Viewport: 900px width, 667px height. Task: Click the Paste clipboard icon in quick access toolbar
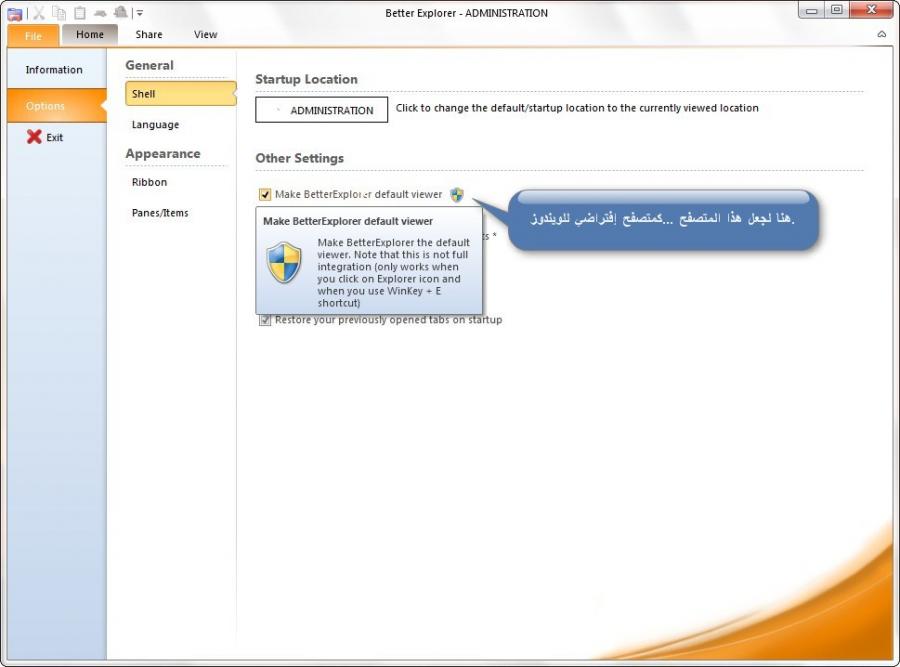point(79,13)
